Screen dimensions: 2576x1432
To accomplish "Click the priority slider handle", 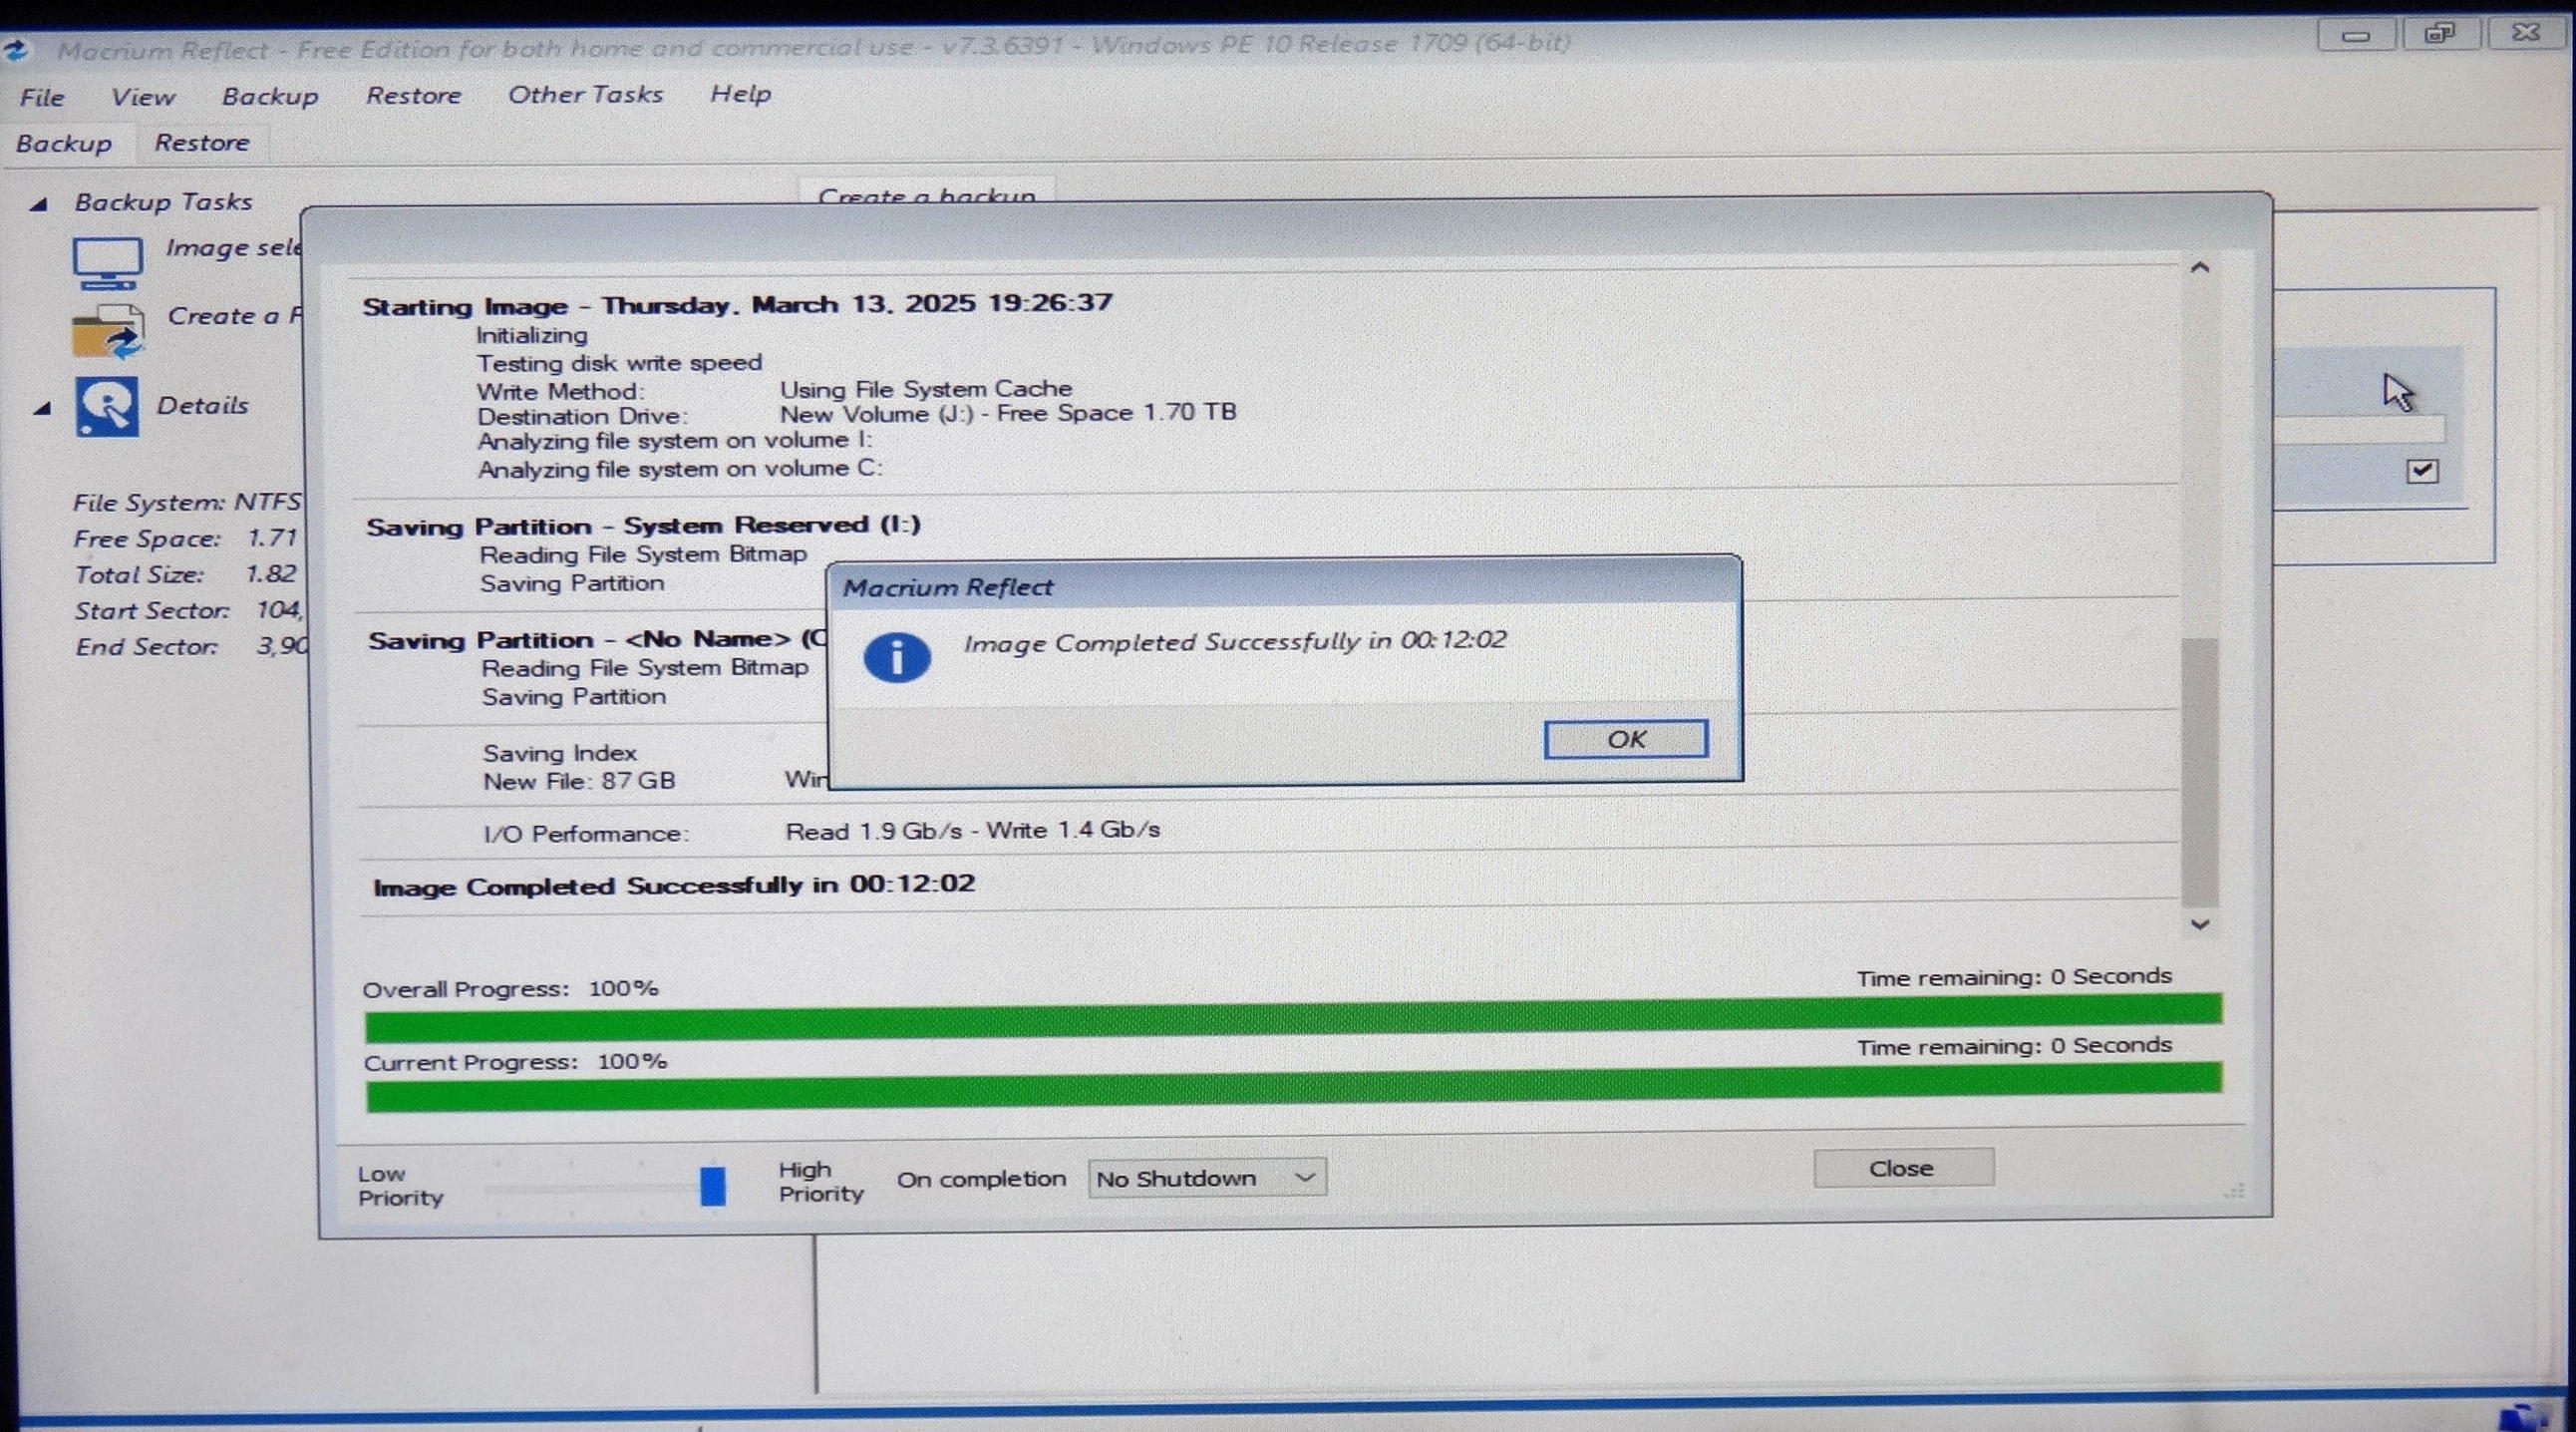I will (x=712, y=1186).
